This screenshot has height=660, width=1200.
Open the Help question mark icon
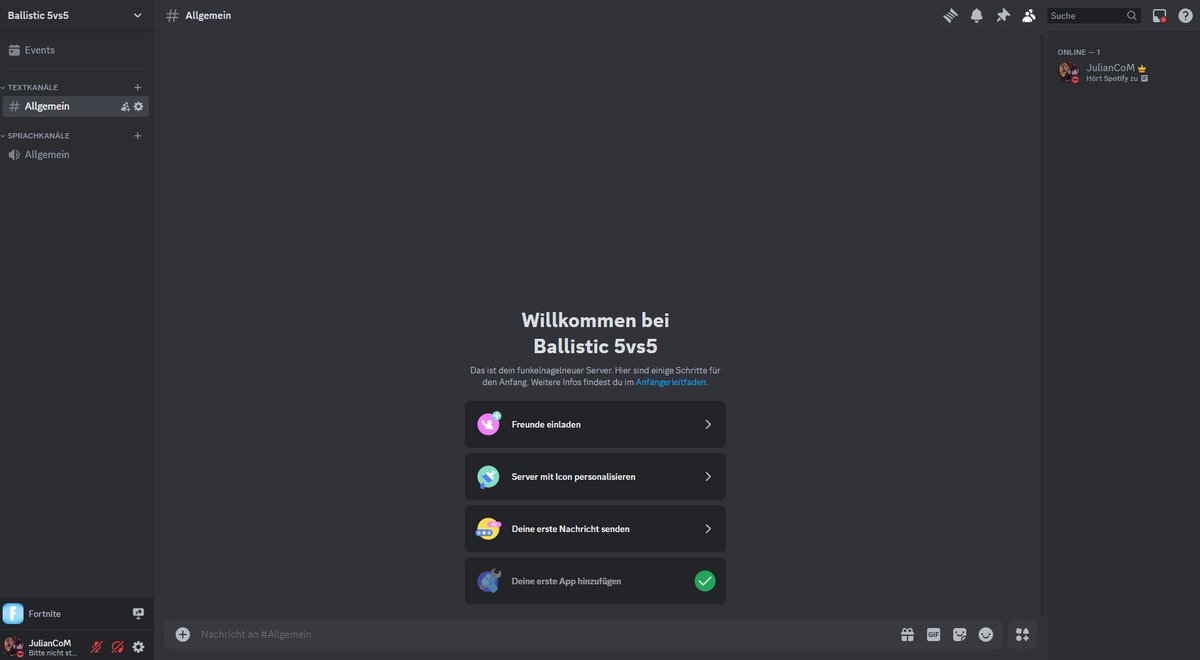tap(1185, 15)
